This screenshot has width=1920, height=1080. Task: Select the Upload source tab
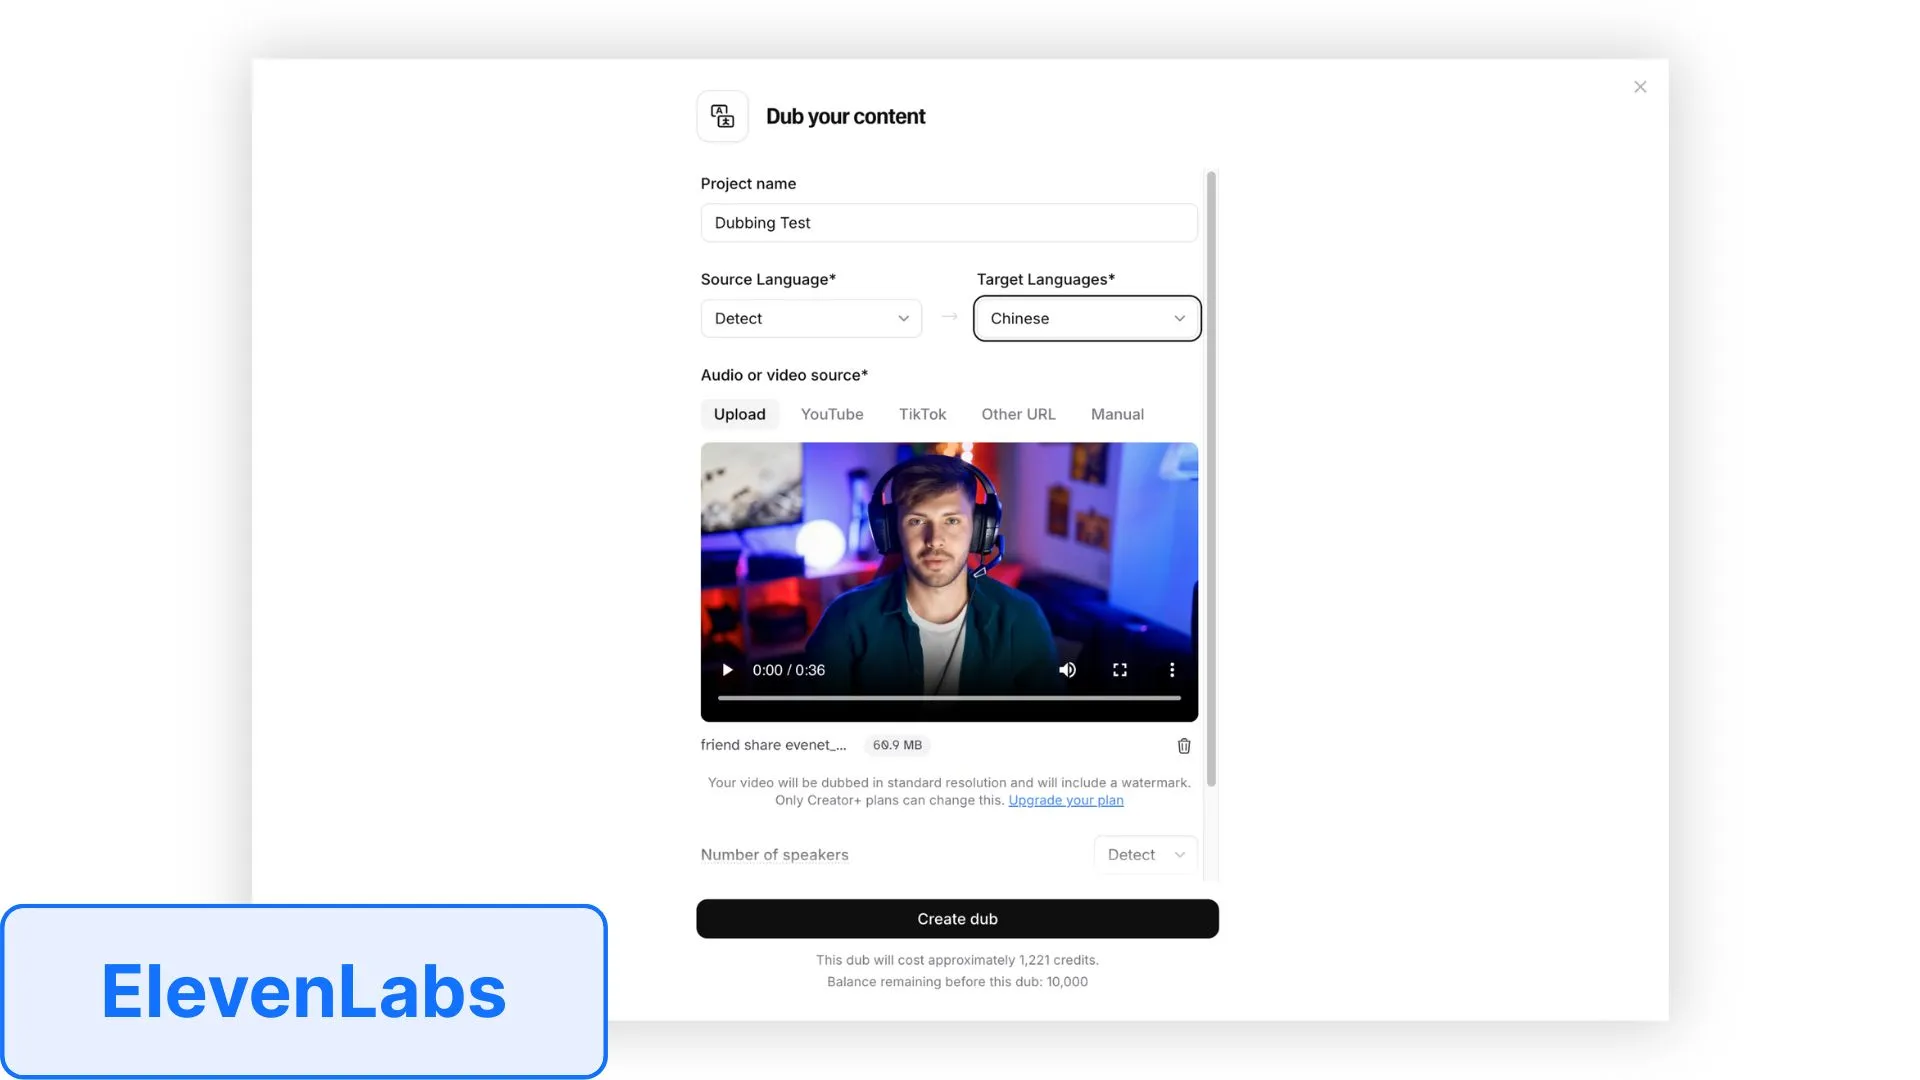tap(739, 414)
